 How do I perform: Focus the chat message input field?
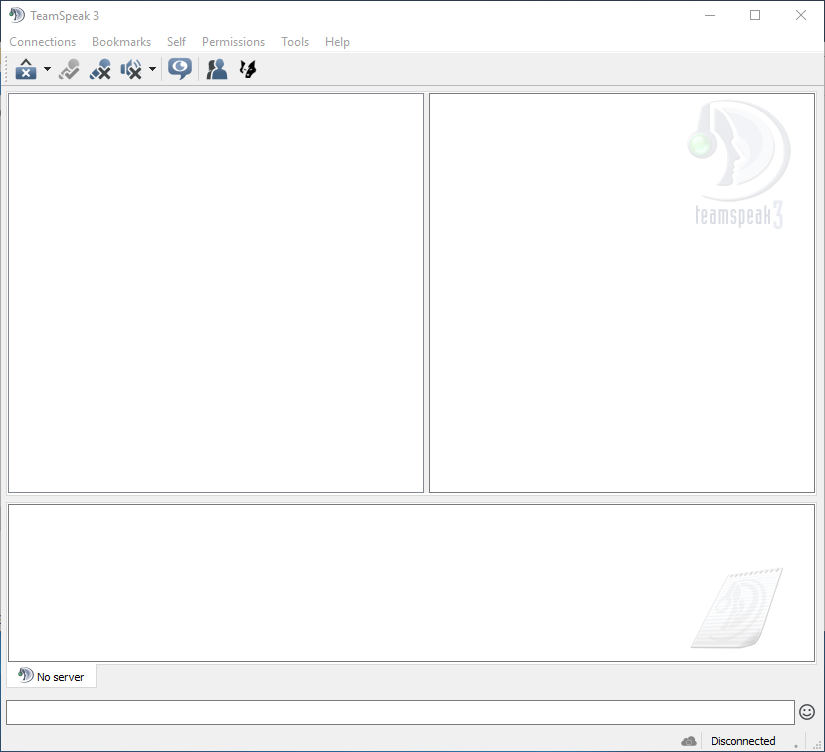(400, 712)
